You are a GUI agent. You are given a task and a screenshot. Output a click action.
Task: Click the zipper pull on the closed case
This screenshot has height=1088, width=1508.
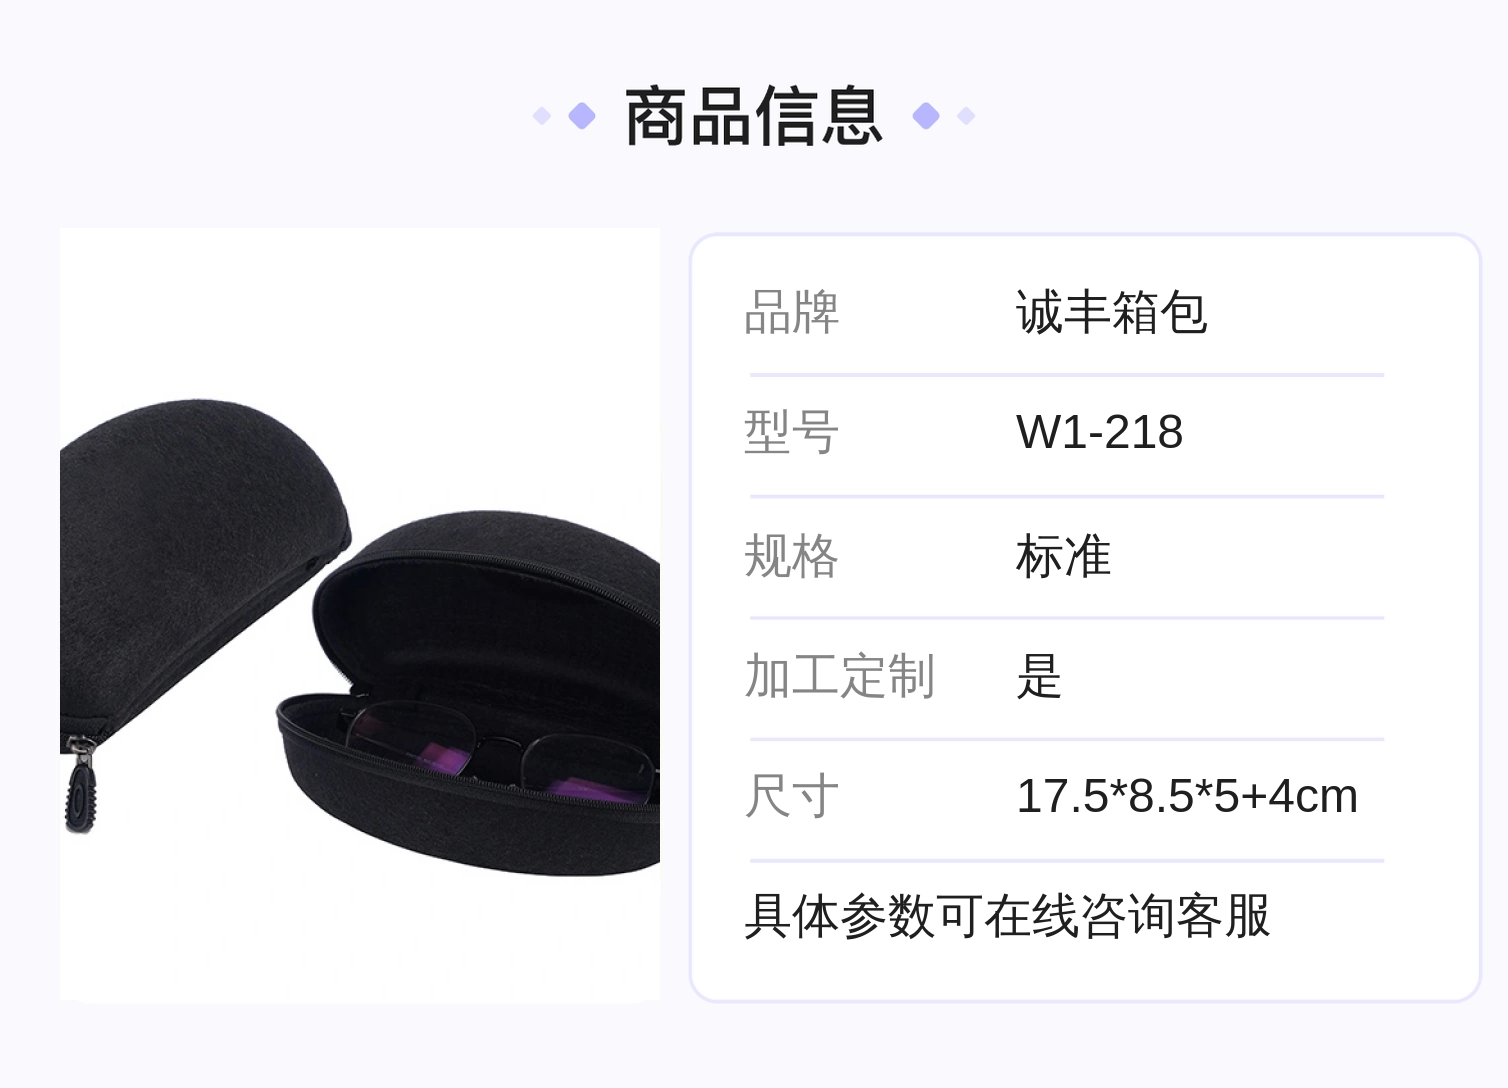(81, 788)
